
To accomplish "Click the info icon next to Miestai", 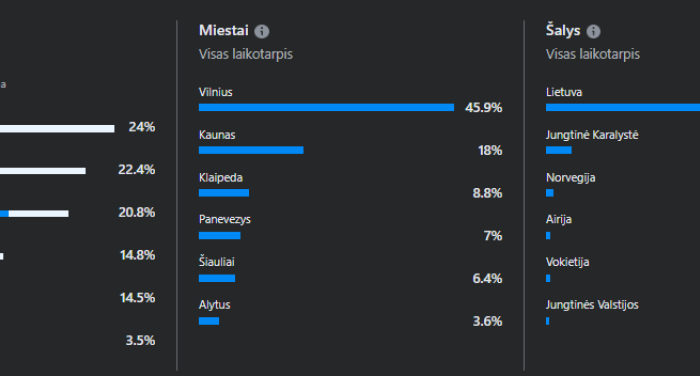I will tap(262, 31).
